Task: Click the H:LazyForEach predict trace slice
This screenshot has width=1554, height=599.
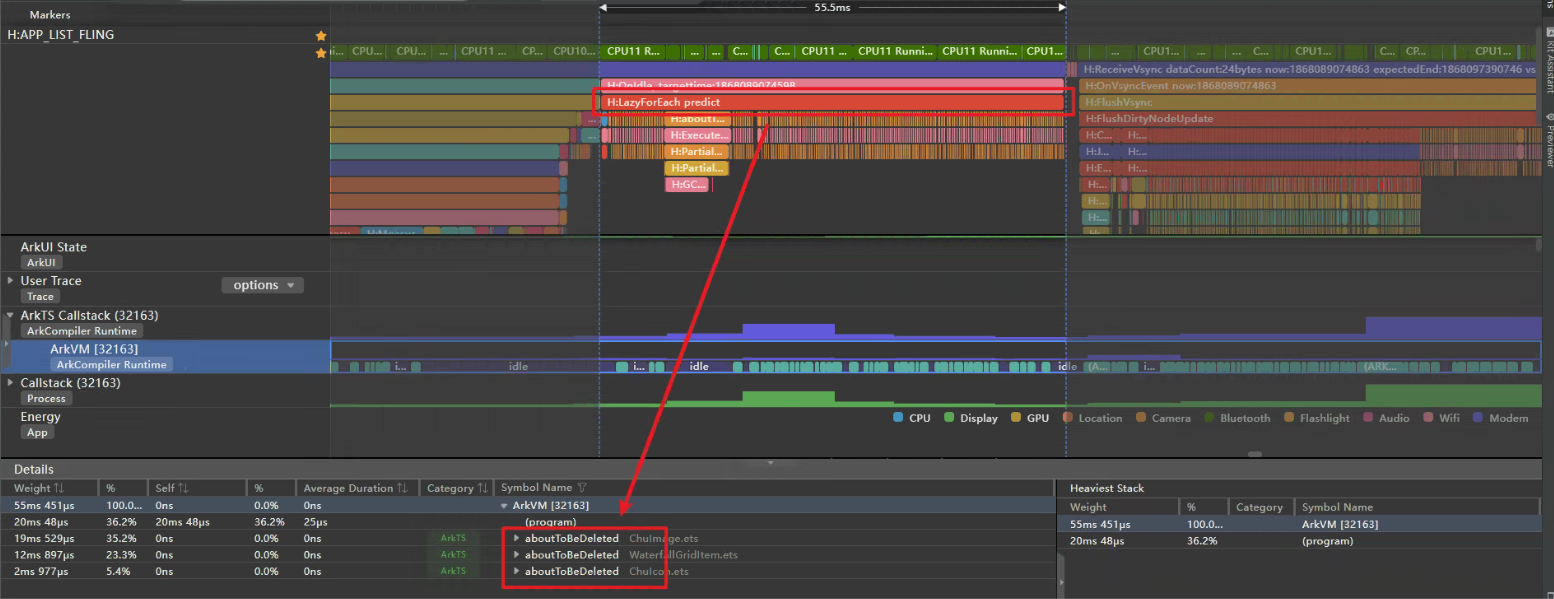Action: tap(830, 102)
